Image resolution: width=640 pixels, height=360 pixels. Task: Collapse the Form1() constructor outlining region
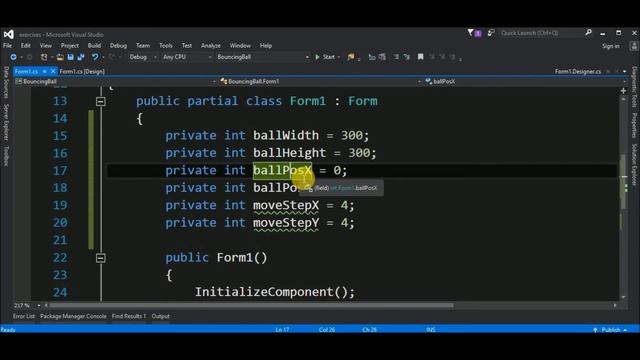point(100,258)
